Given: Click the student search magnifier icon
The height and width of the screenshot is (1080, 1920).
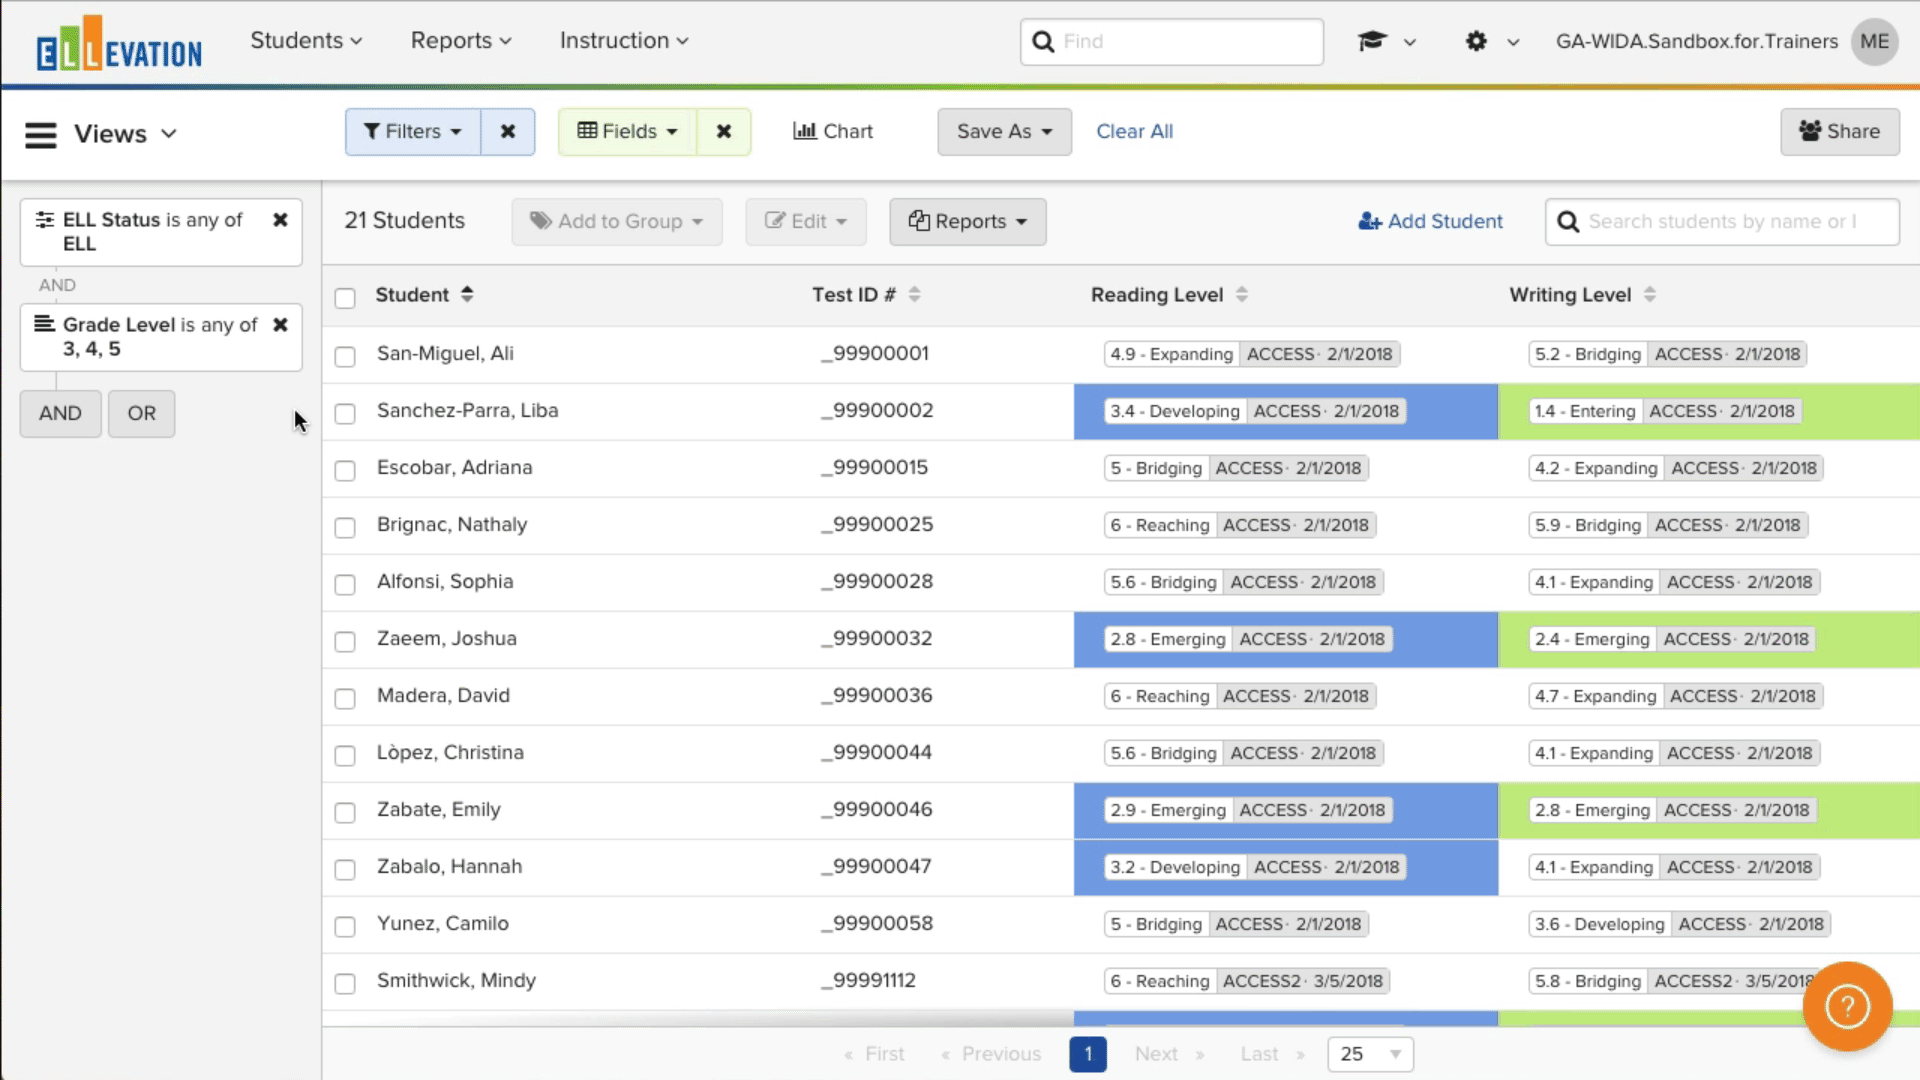Looking at the screenshot, I should tap(1568, 222).
